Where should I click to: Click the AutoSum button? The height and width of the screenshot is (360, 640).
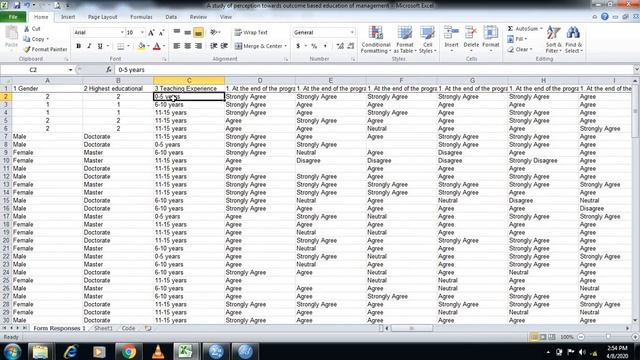[x=523, y=29]
